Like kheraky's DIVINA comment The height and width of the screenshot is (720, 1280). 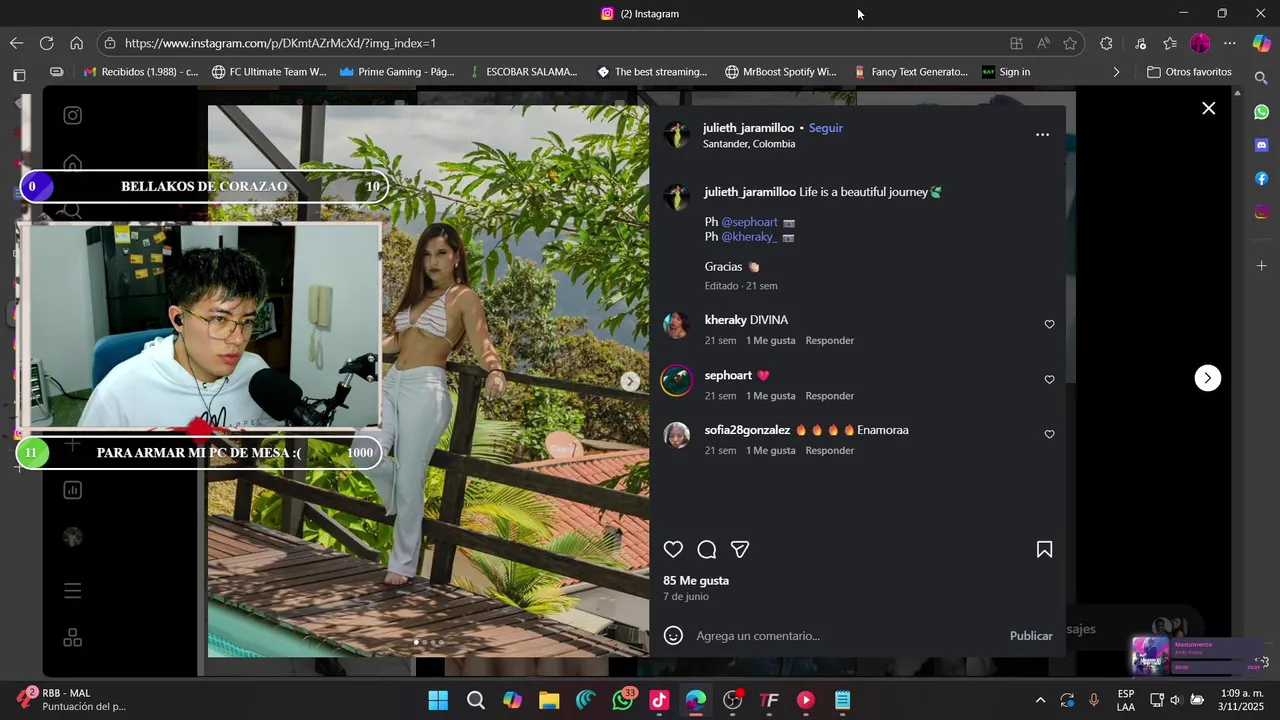1049,324
